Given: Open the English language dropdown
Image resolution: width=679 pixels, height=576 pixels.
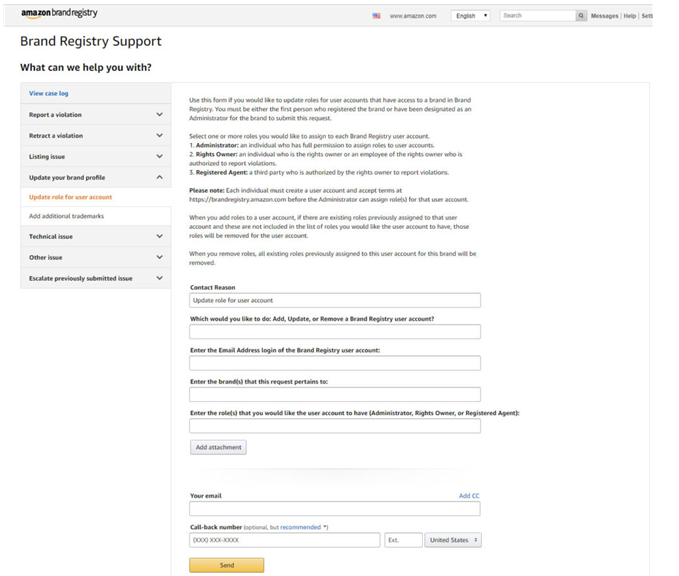Looking at the screenshot, I should coord(470,16).
